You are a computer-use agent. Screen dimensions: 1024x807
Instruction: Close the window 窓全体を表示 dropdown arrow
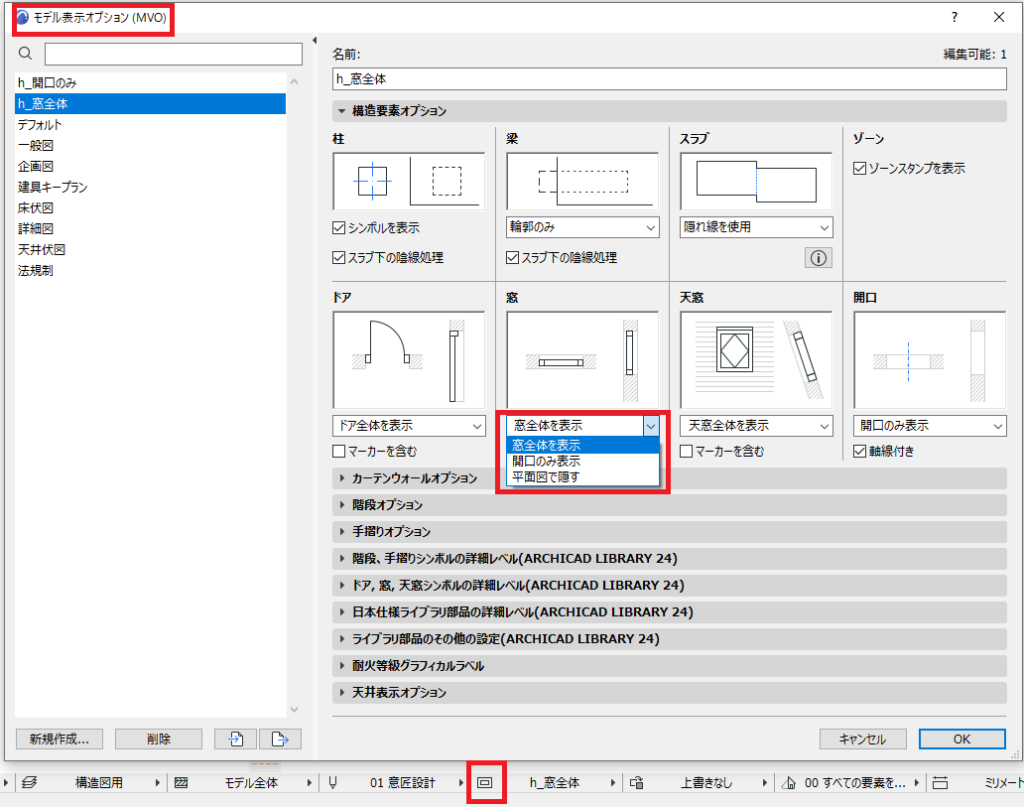651,426
